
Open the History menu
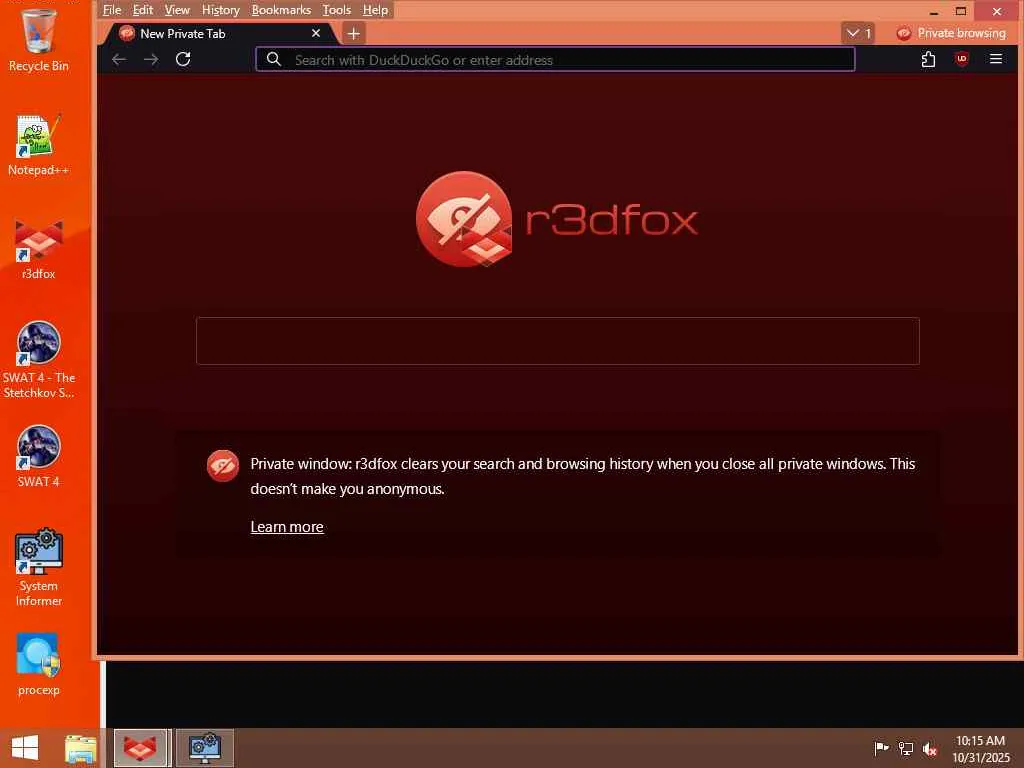pos(220,10)
